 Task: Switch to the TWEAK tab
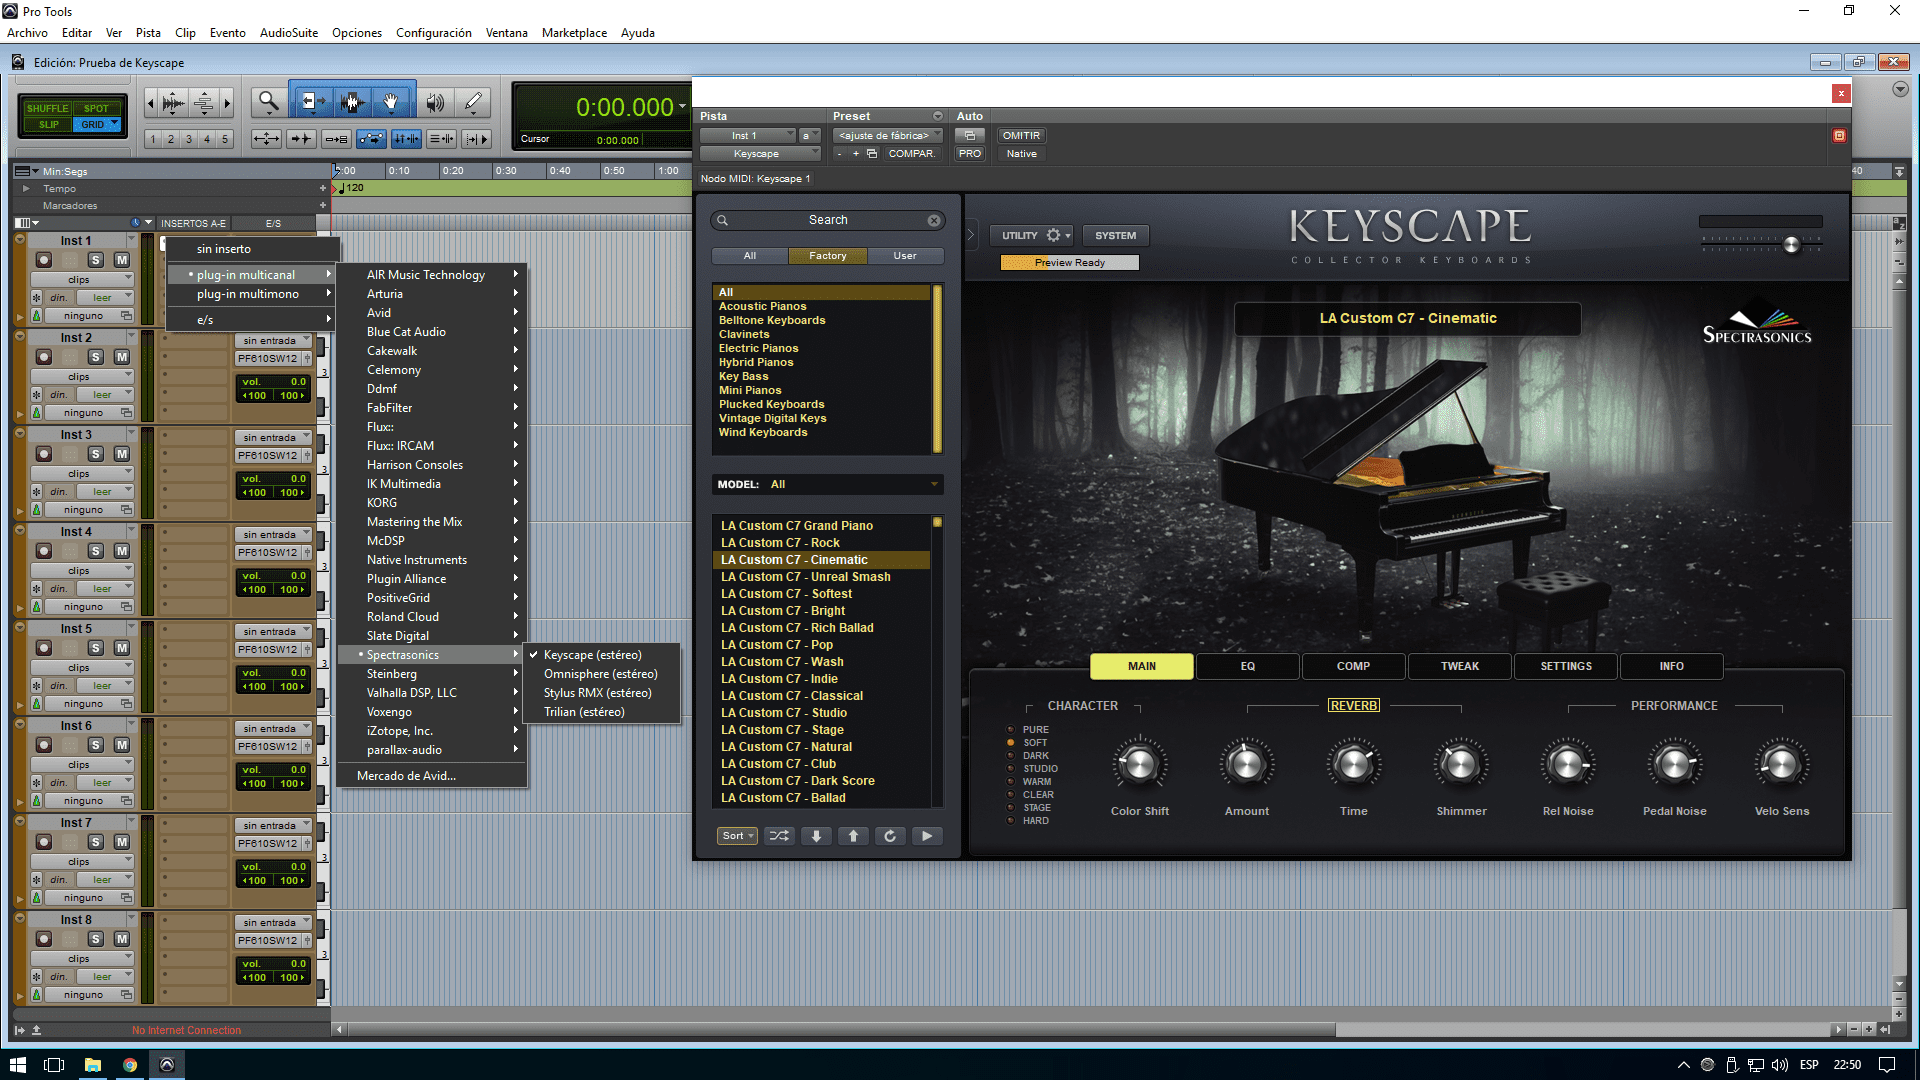click(x=1459, y=666)
